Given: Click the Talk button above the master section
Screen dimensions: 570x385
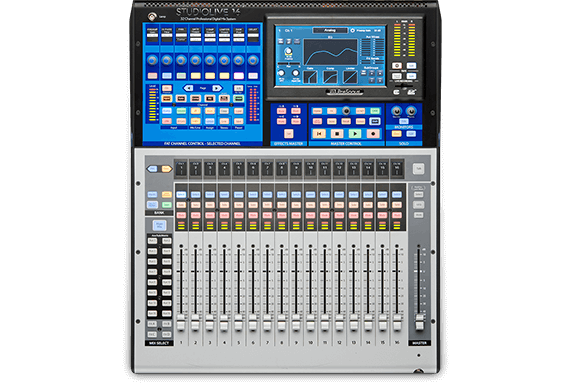Looking at the screenshot, I should pyautogui.click(x=418, y=169).
